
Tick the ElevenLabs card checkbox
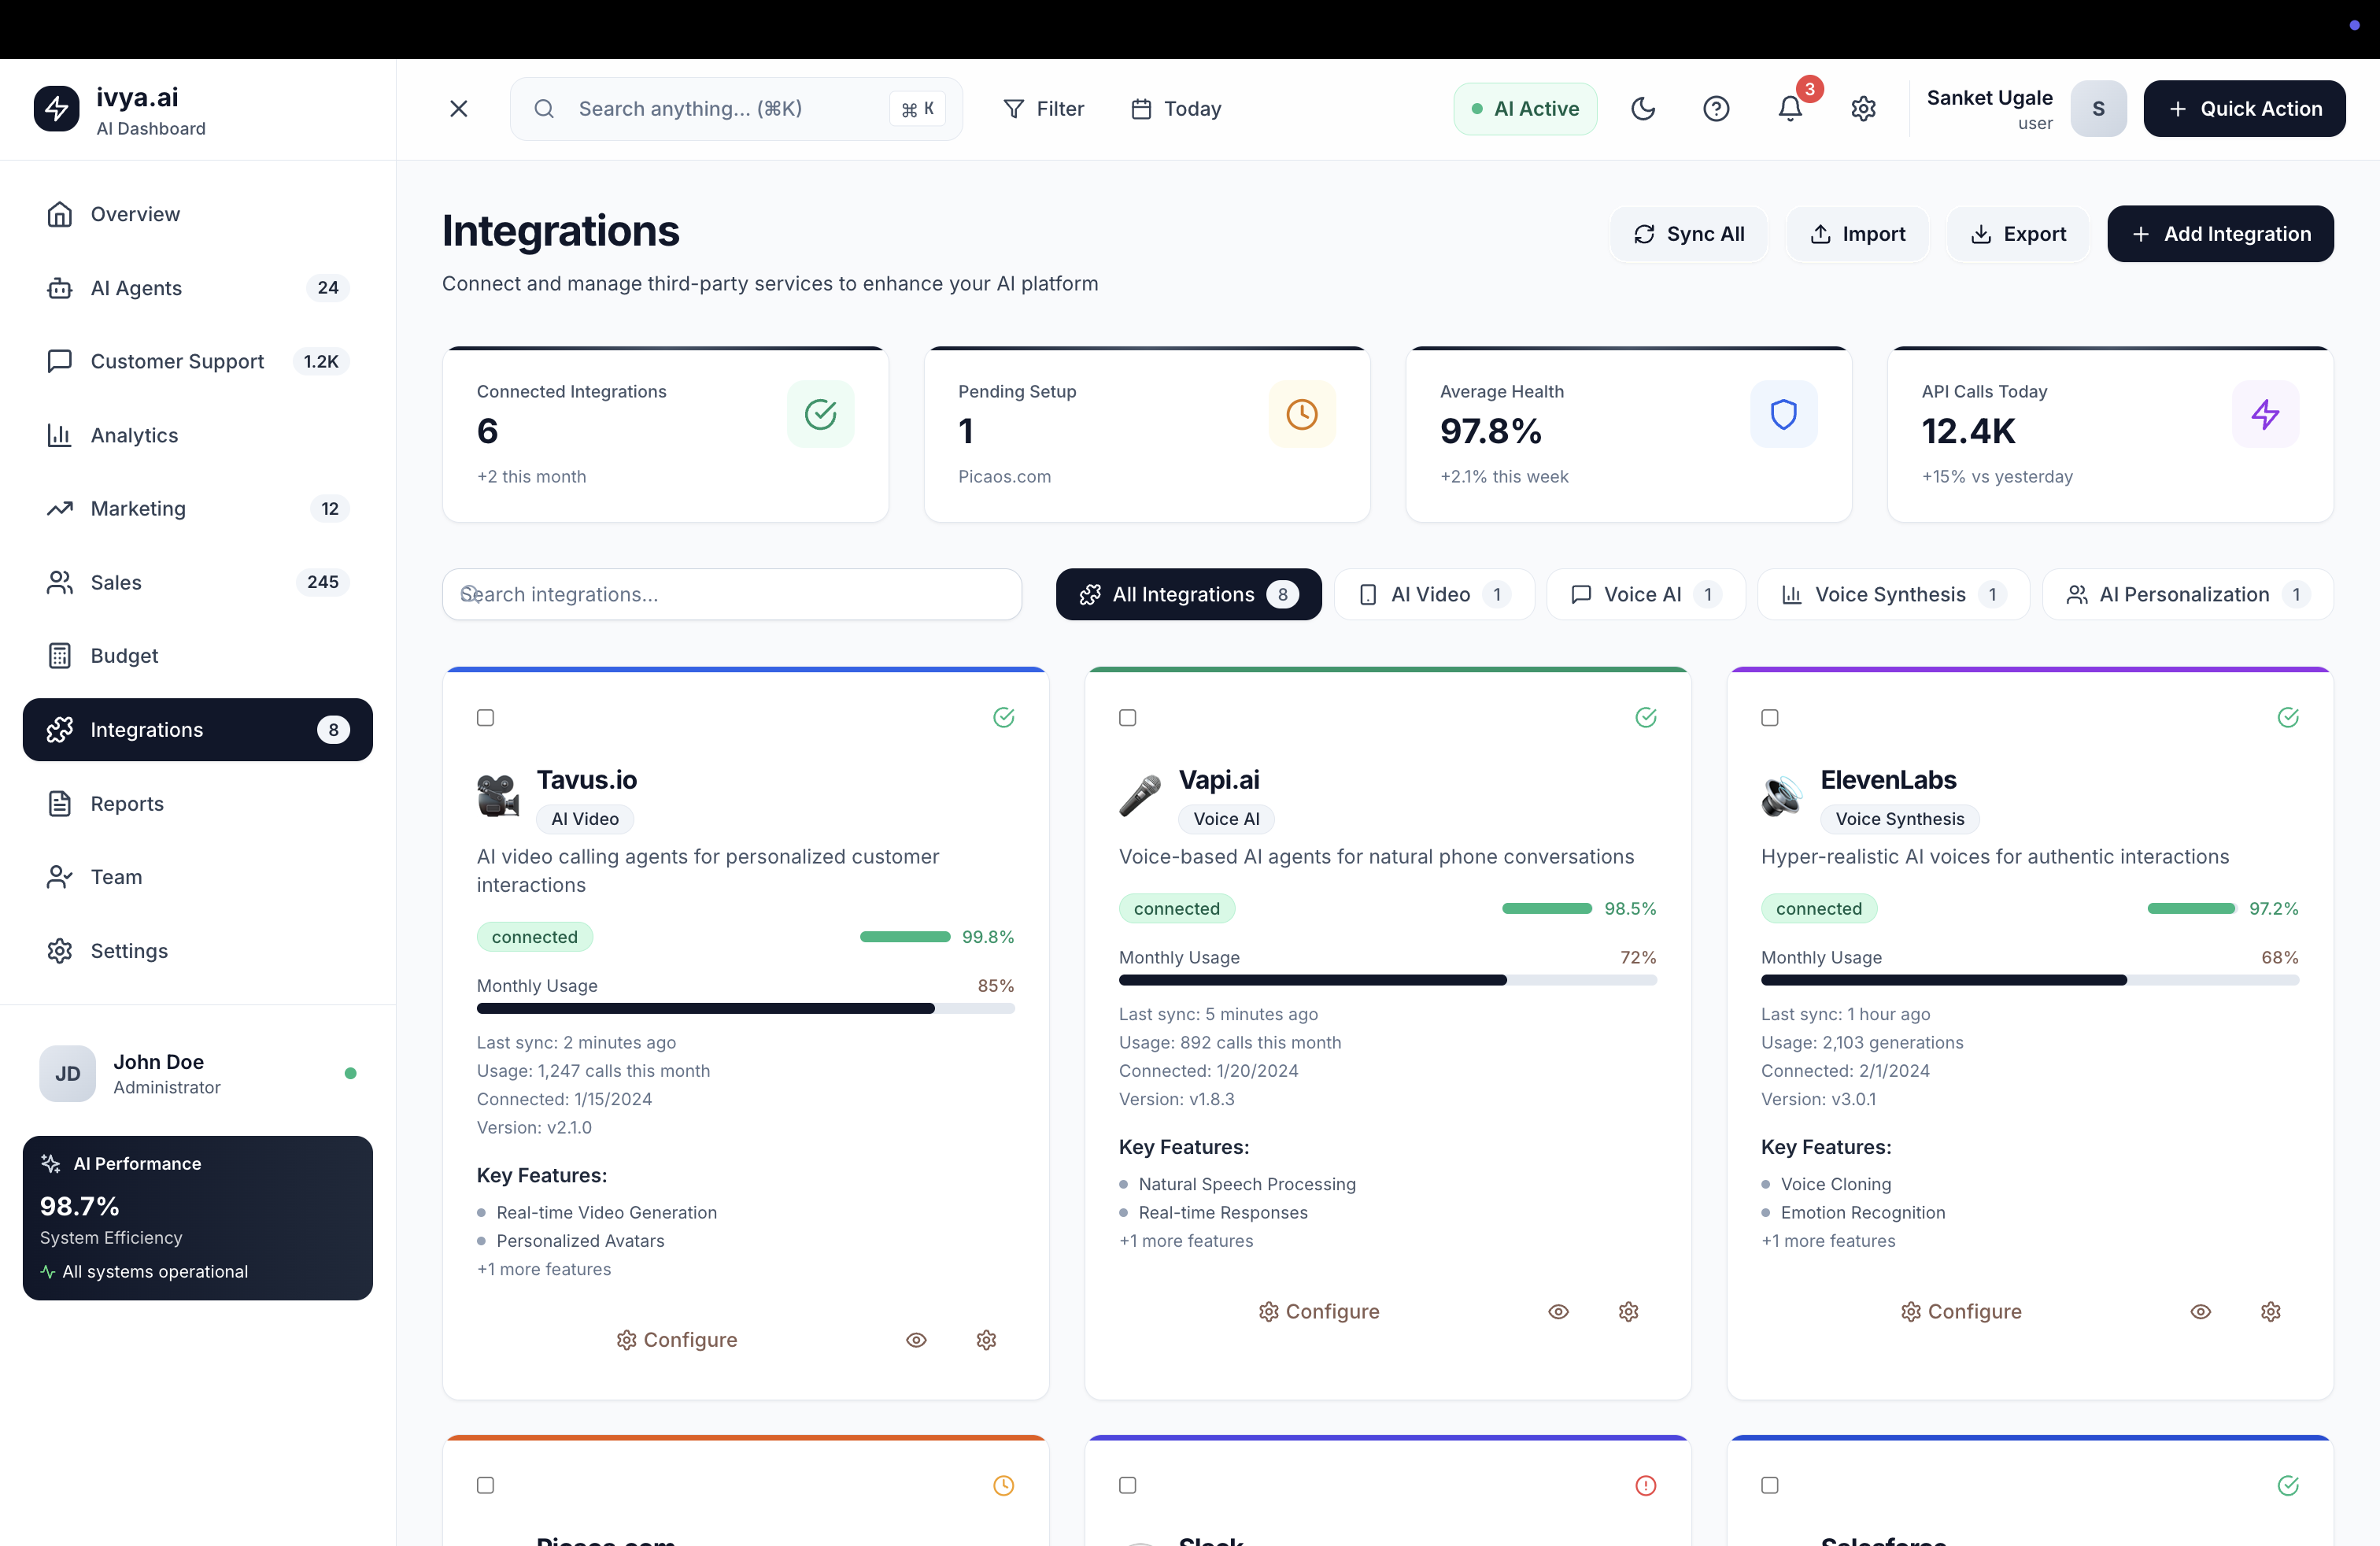point(1770,718)
